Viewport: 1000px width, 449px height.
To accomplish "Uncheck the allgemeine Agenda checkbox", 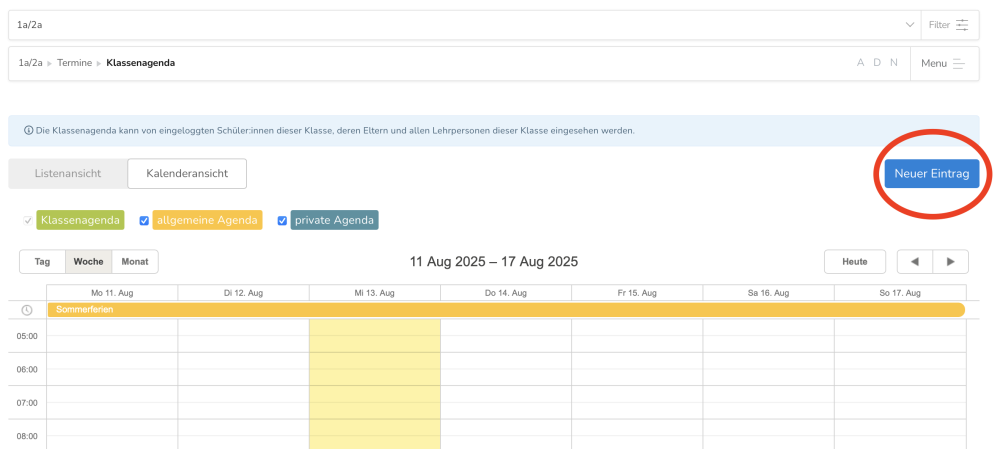I will pyautogui.click(x=144, y=220).
